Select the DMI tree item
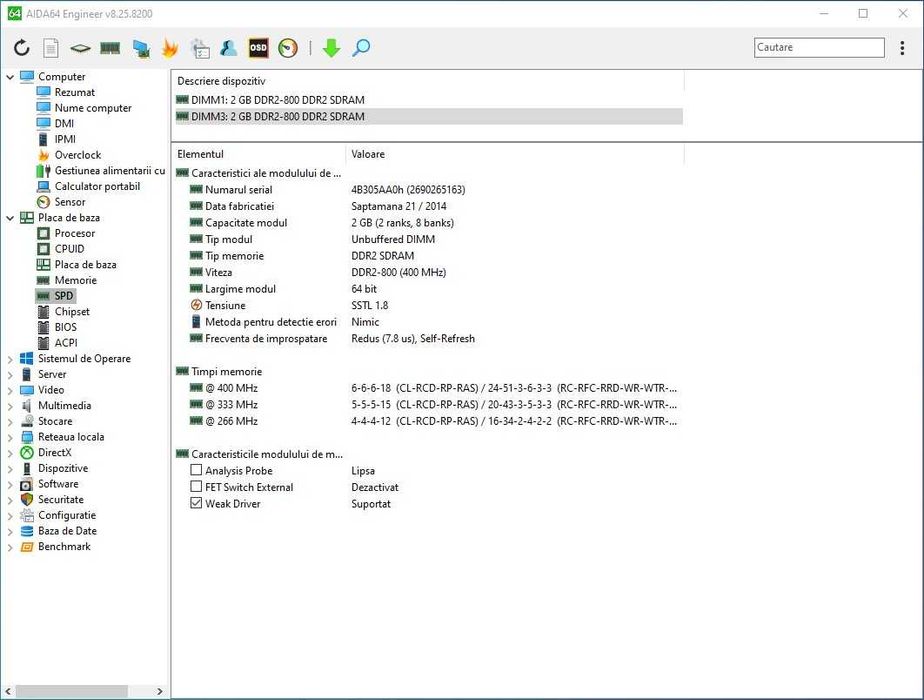 [x=64, y=123]
